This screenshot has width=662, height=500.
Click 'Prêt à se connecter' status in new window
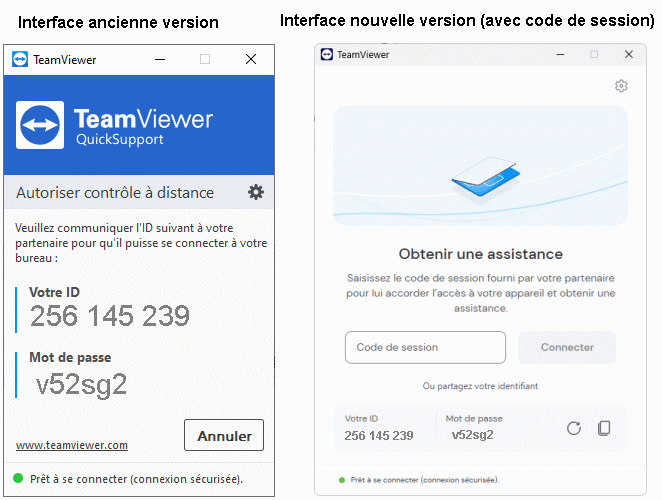(425, 480)
